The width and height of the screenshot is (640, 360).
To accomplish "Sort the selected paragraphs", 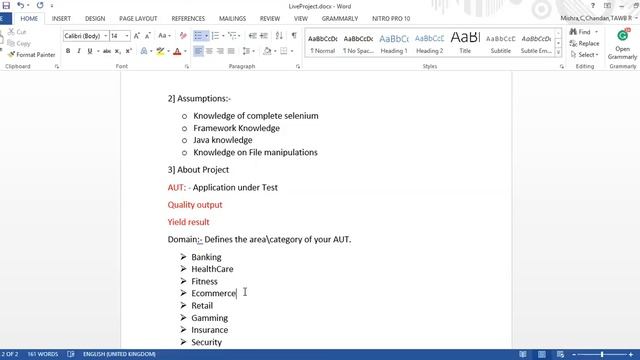I will (x=279, y=36).
